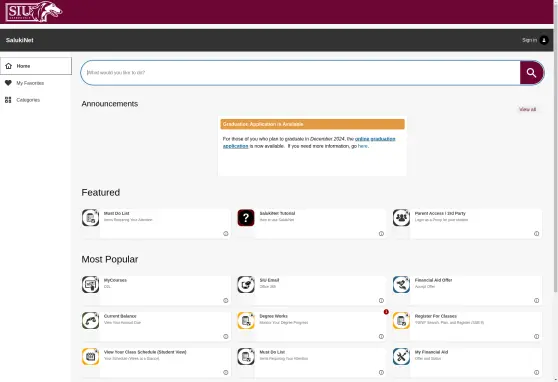Viewport: 558px width, 382px height.
Task: Click the Current Balance card title
Action: pos(120,316)
